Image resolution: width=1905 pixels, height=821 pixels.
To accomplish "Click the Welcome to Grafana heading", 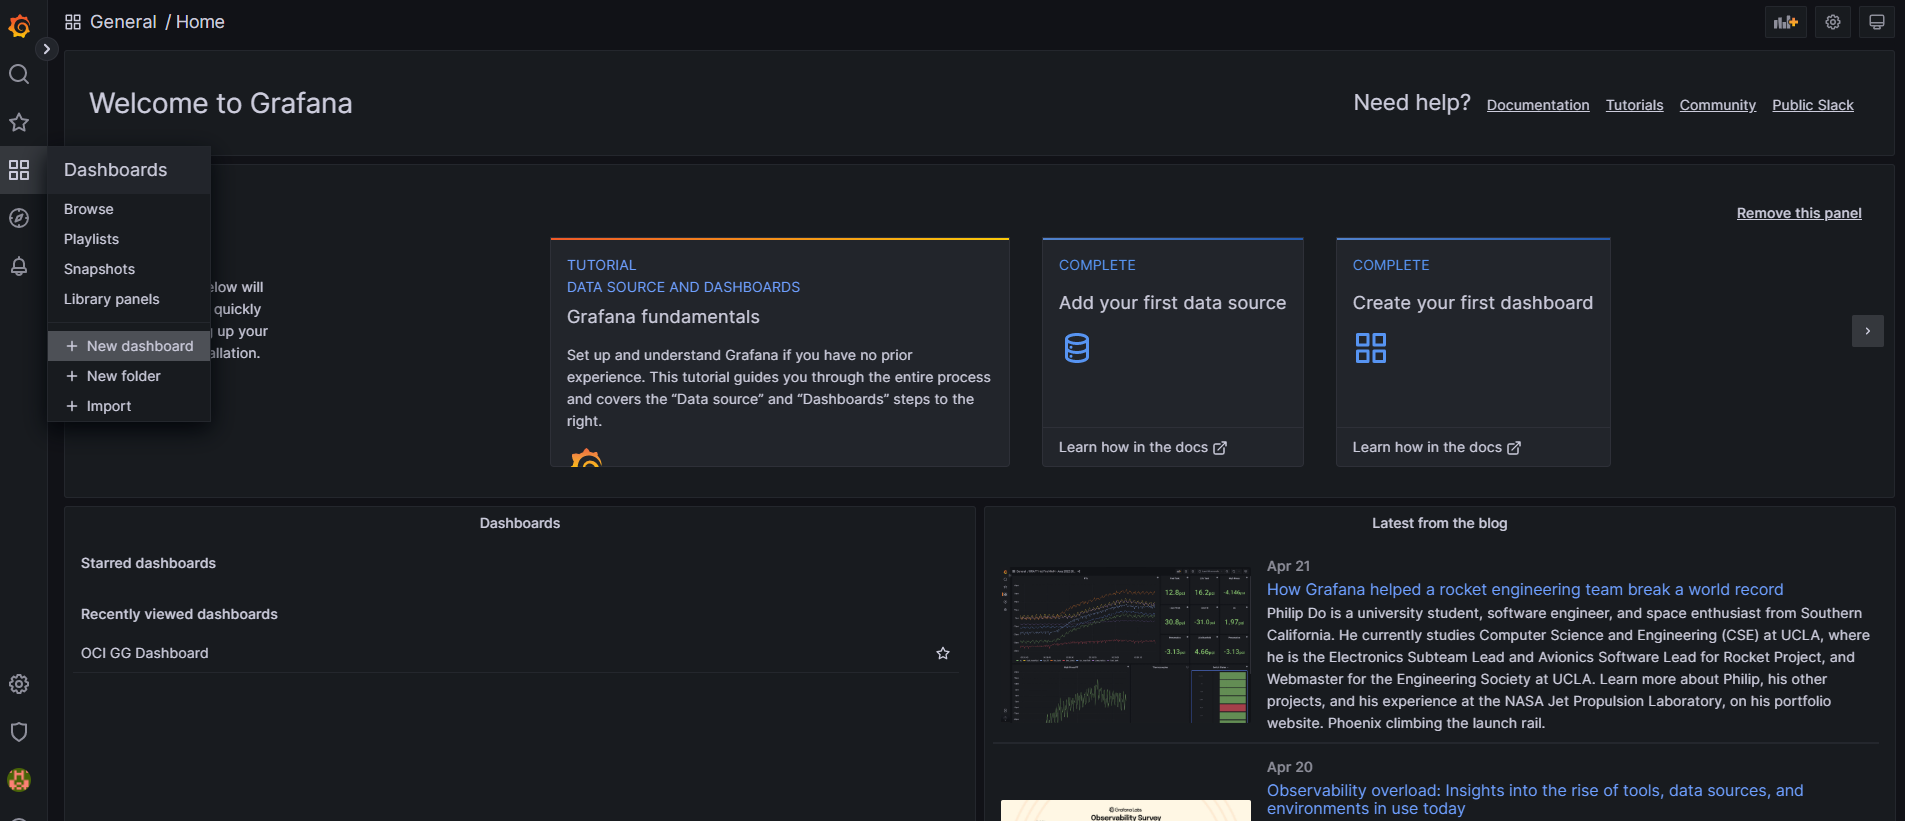I will 221,103.
